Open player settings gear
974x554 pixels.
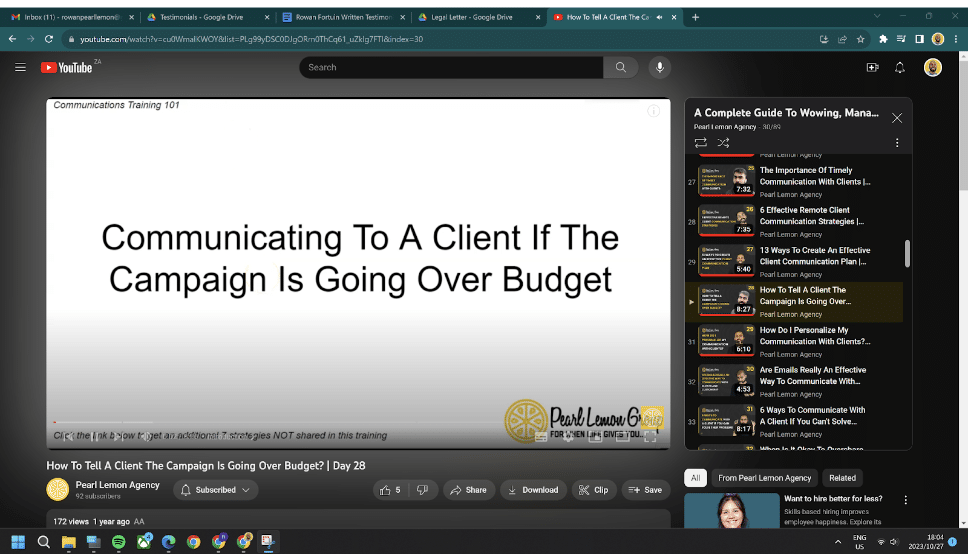[568, 437]
